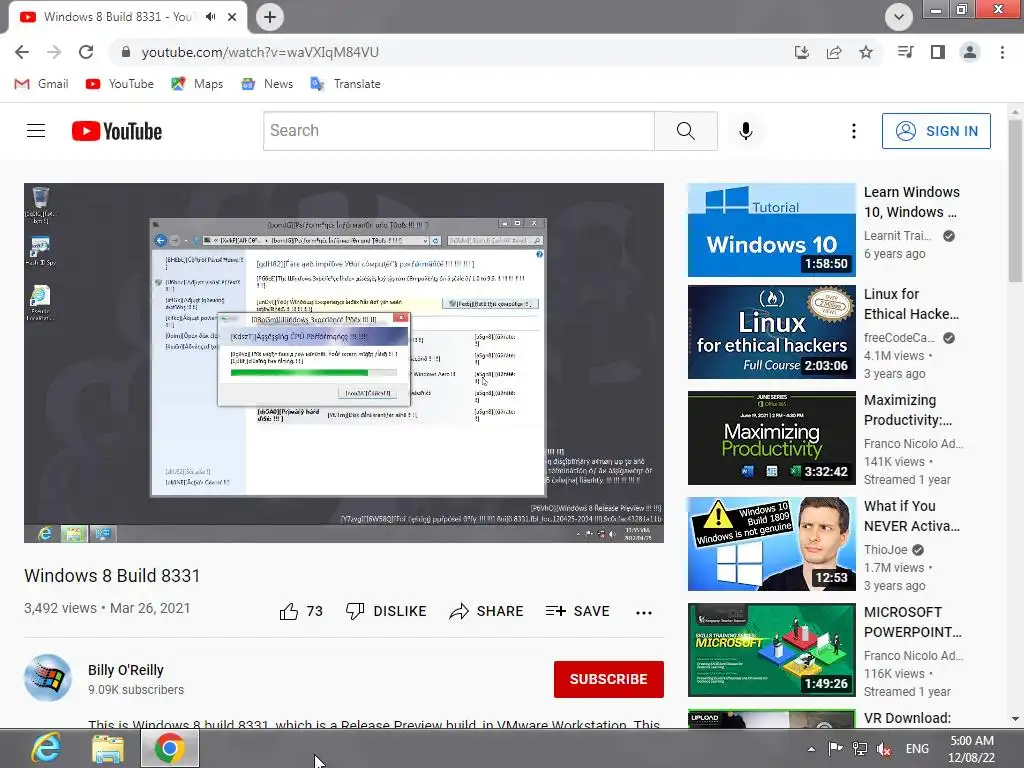Launch Internet Explorer from the taskbar
The image size is (1024, 768).
tap(46, 748)
